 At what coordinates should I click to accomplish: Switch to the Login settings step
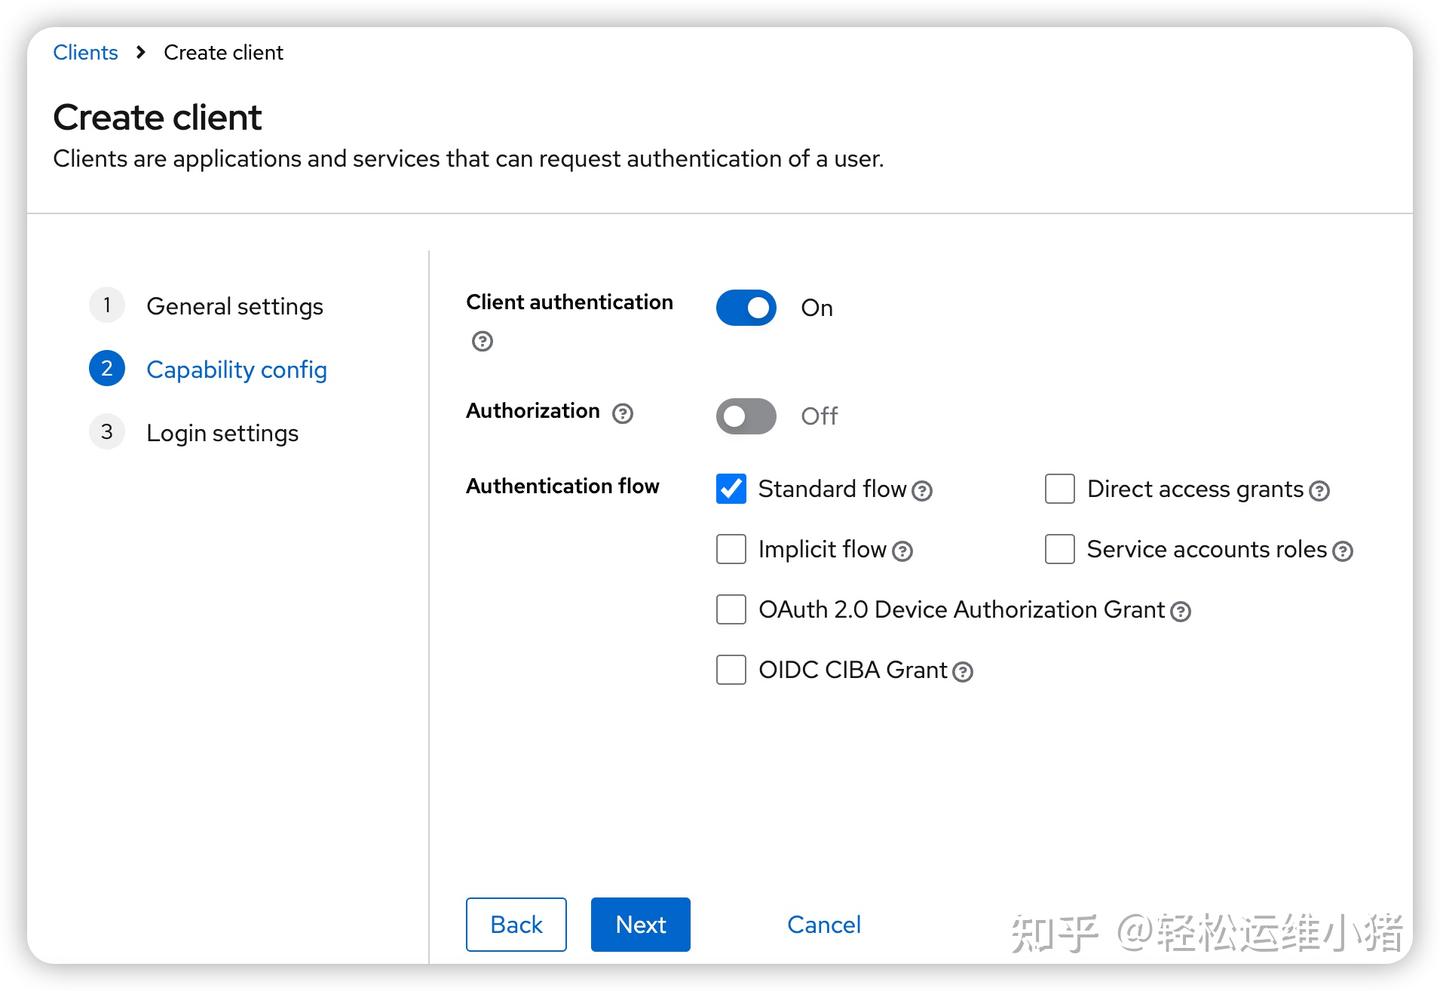[222, 432]
